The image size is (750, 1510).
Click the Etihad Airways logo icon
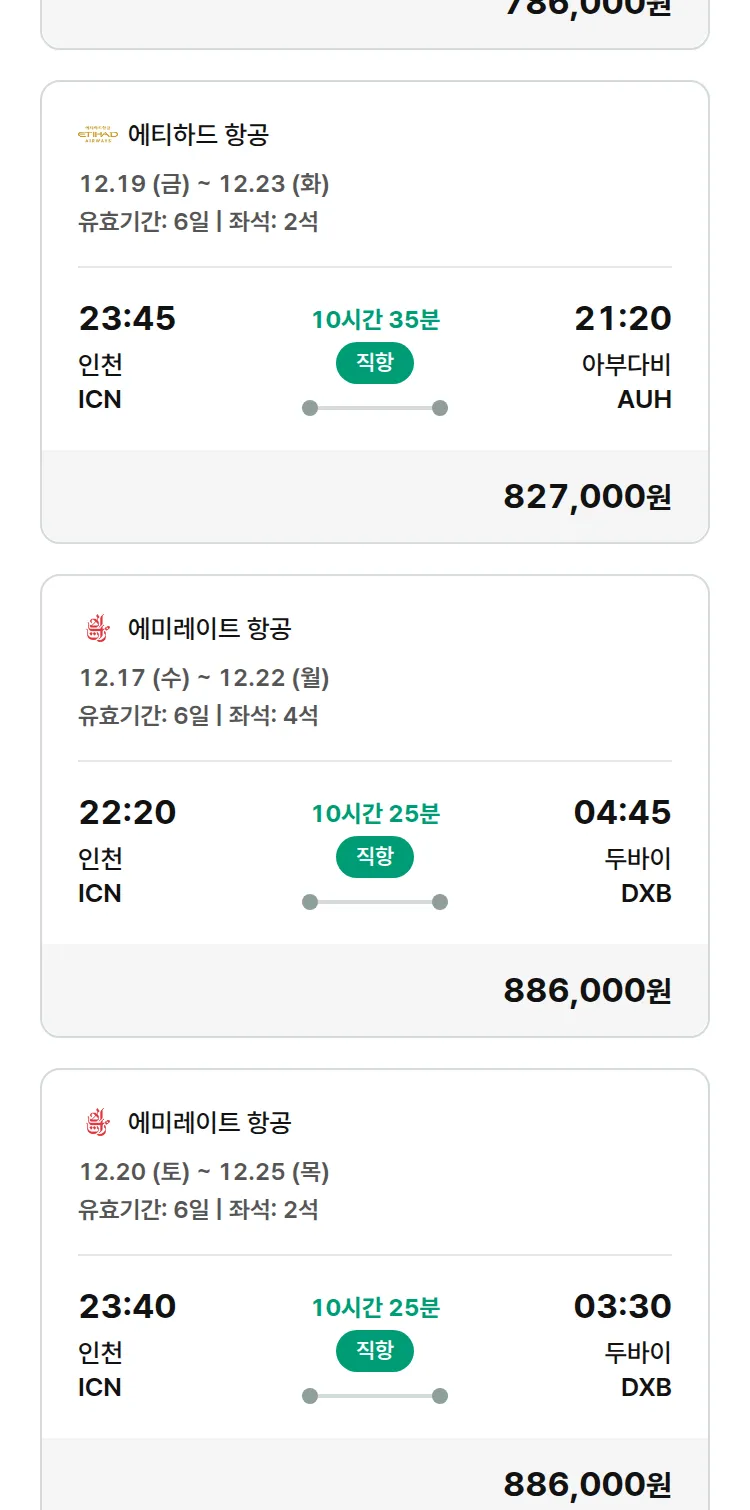point(98,134)
